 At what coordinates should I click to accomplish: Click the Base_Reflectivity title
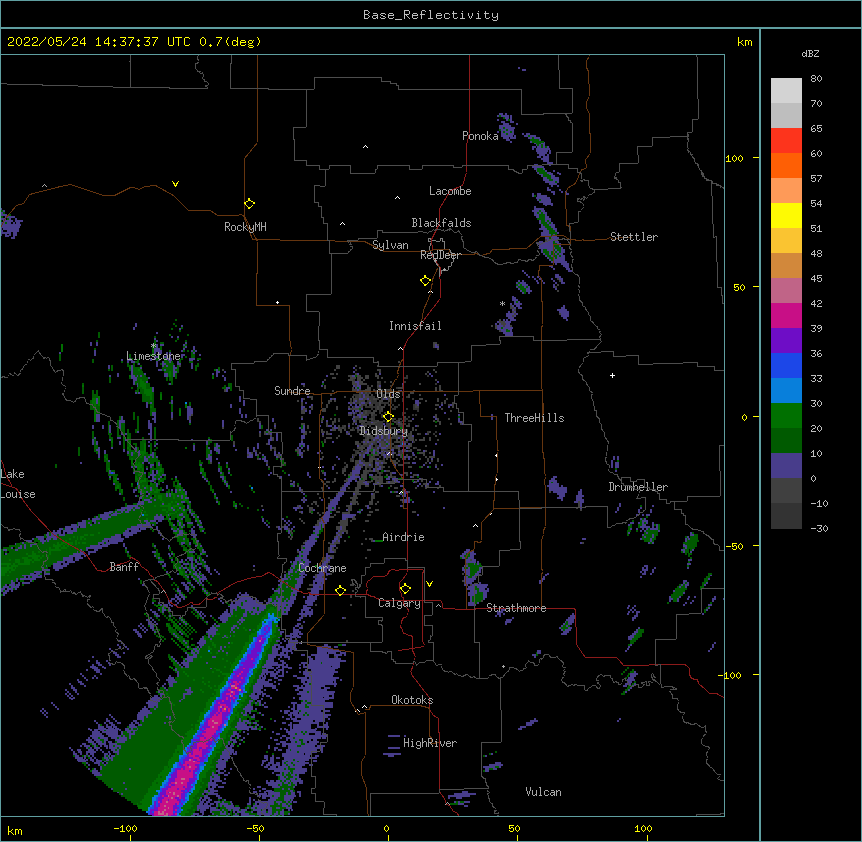coord(431,15)
